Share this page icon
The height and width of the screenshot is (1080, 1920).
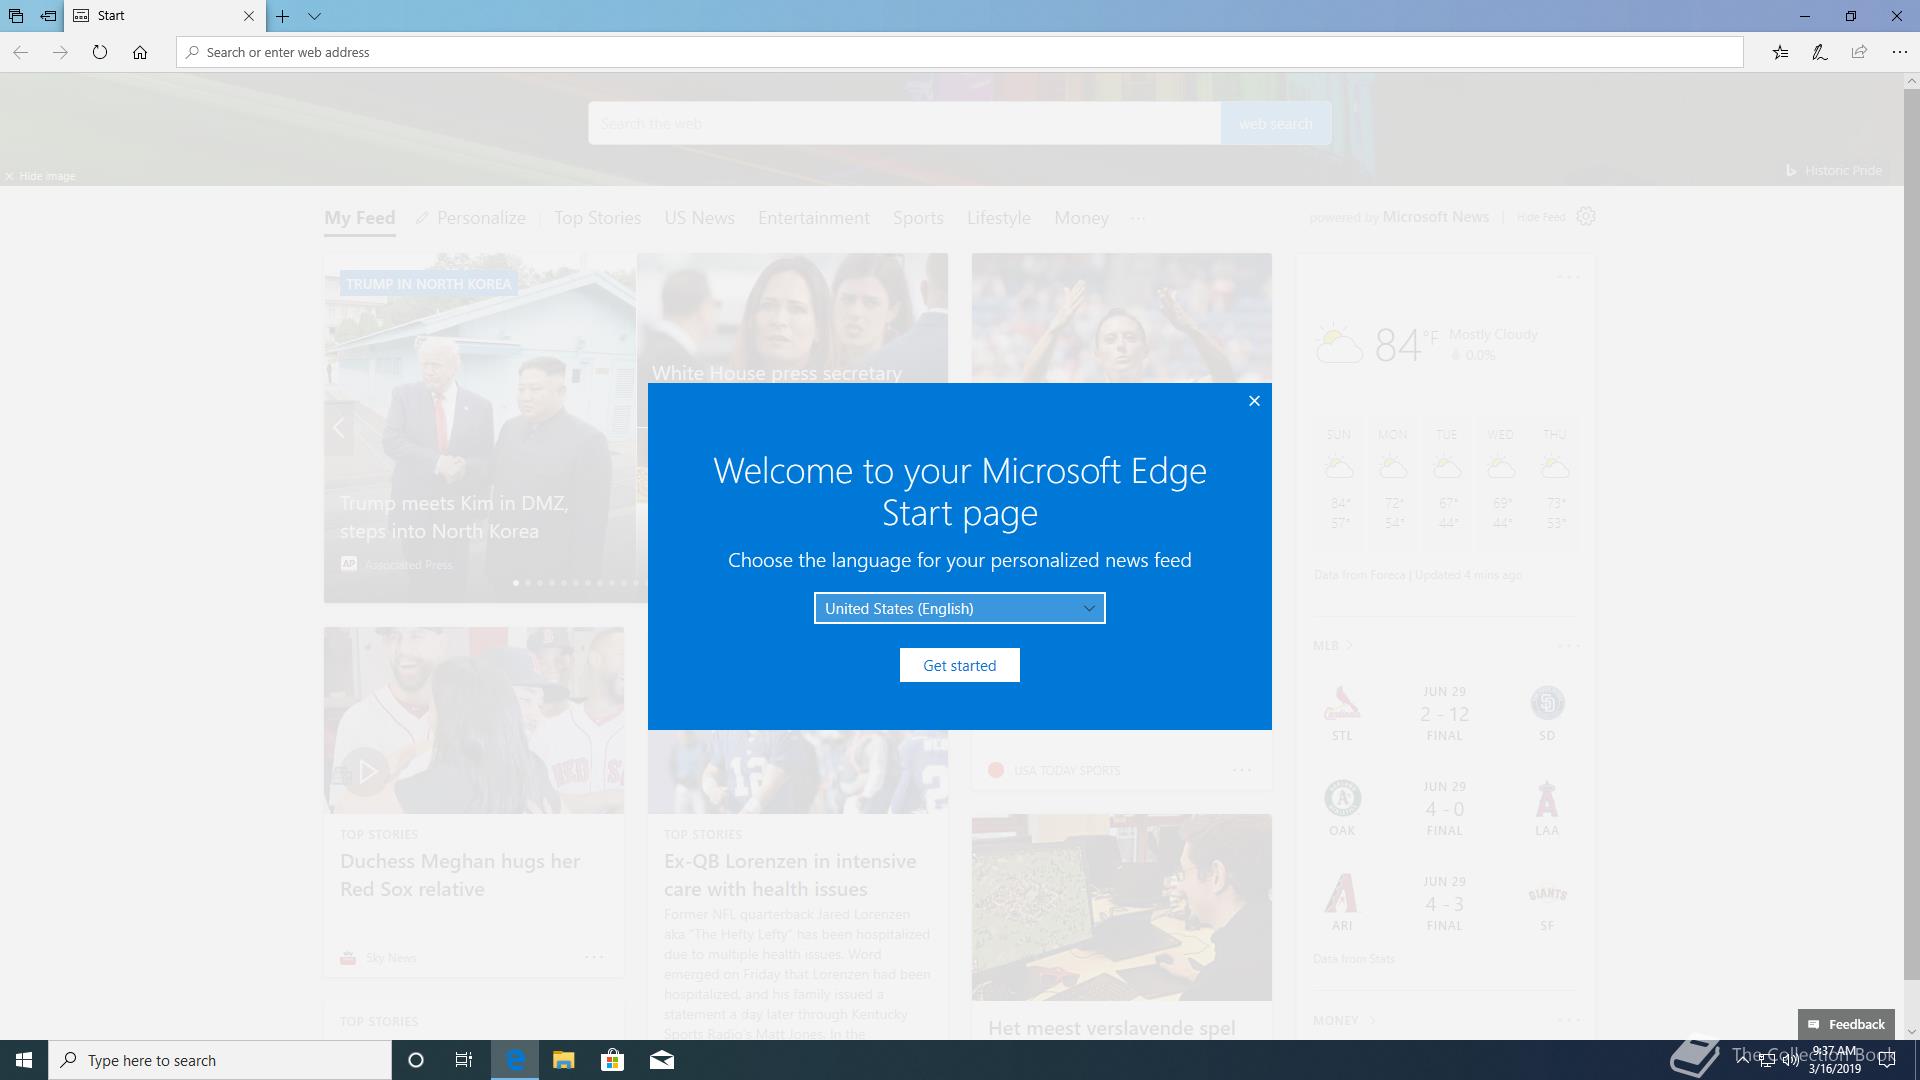1859,52
